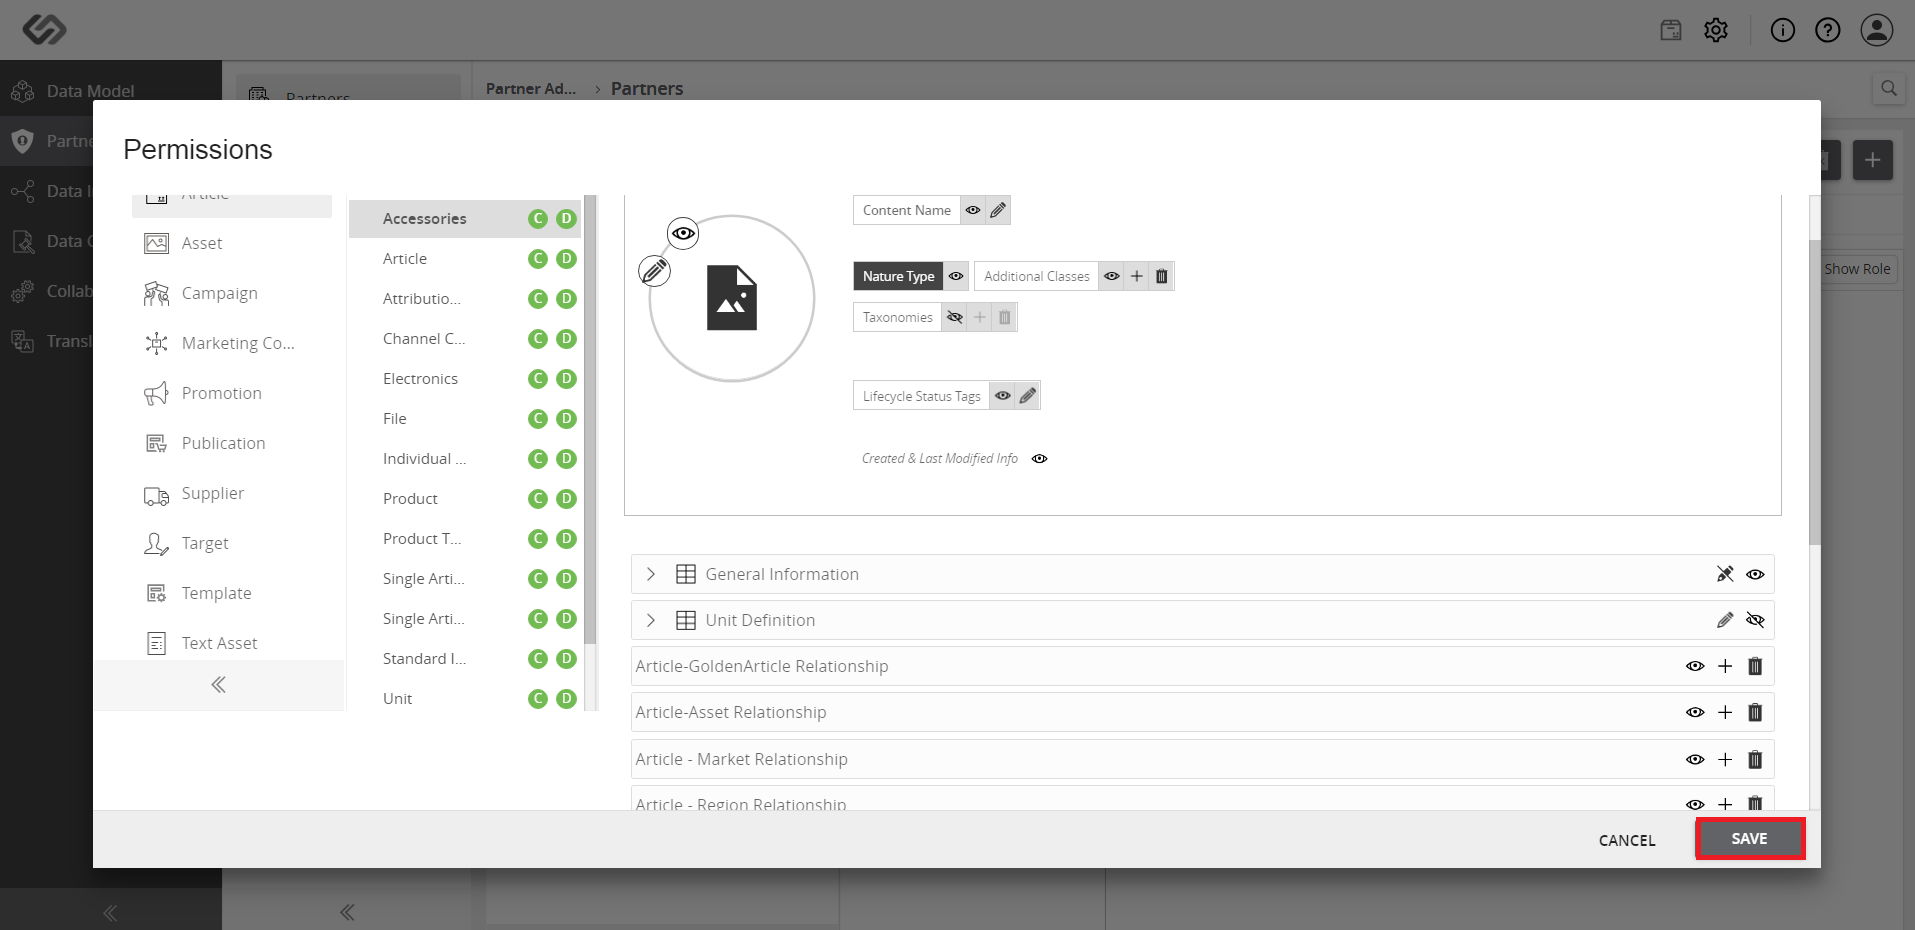
Task: Toggle Additional Classes visibility eye
Action: point(1112,276)
